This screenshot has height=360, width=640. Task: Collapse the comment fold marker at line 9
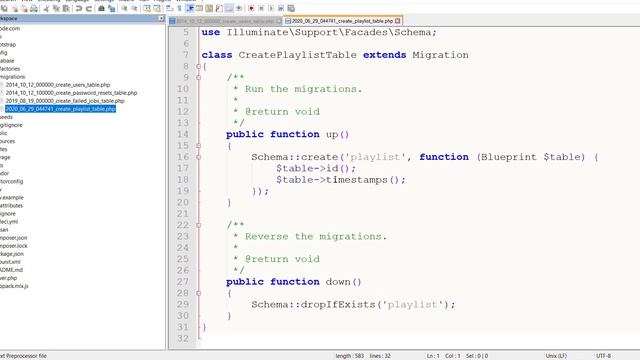[x=198, y=78]
